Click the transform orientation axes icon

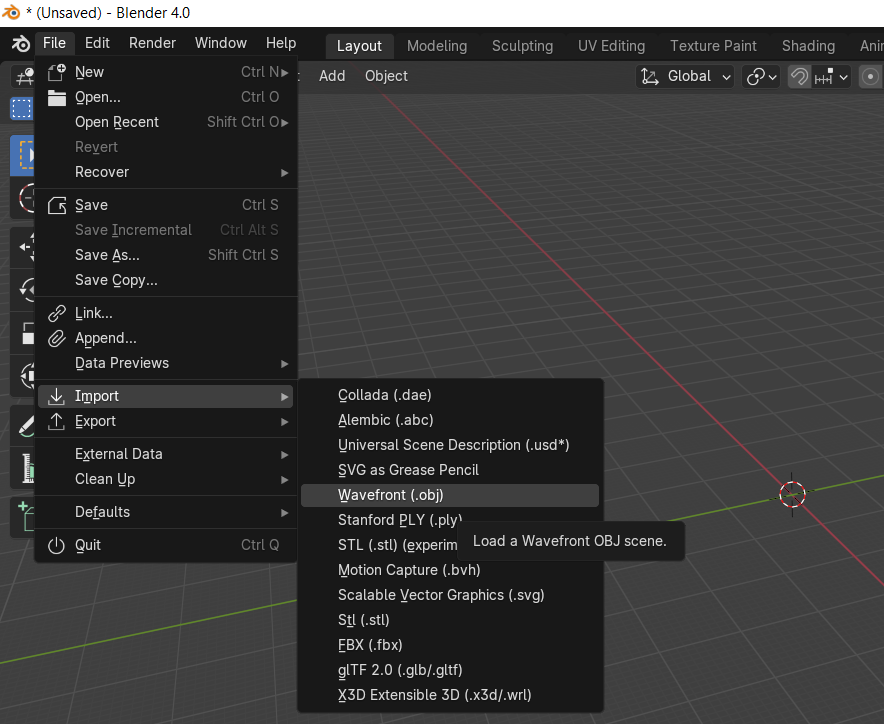(650, 76)
